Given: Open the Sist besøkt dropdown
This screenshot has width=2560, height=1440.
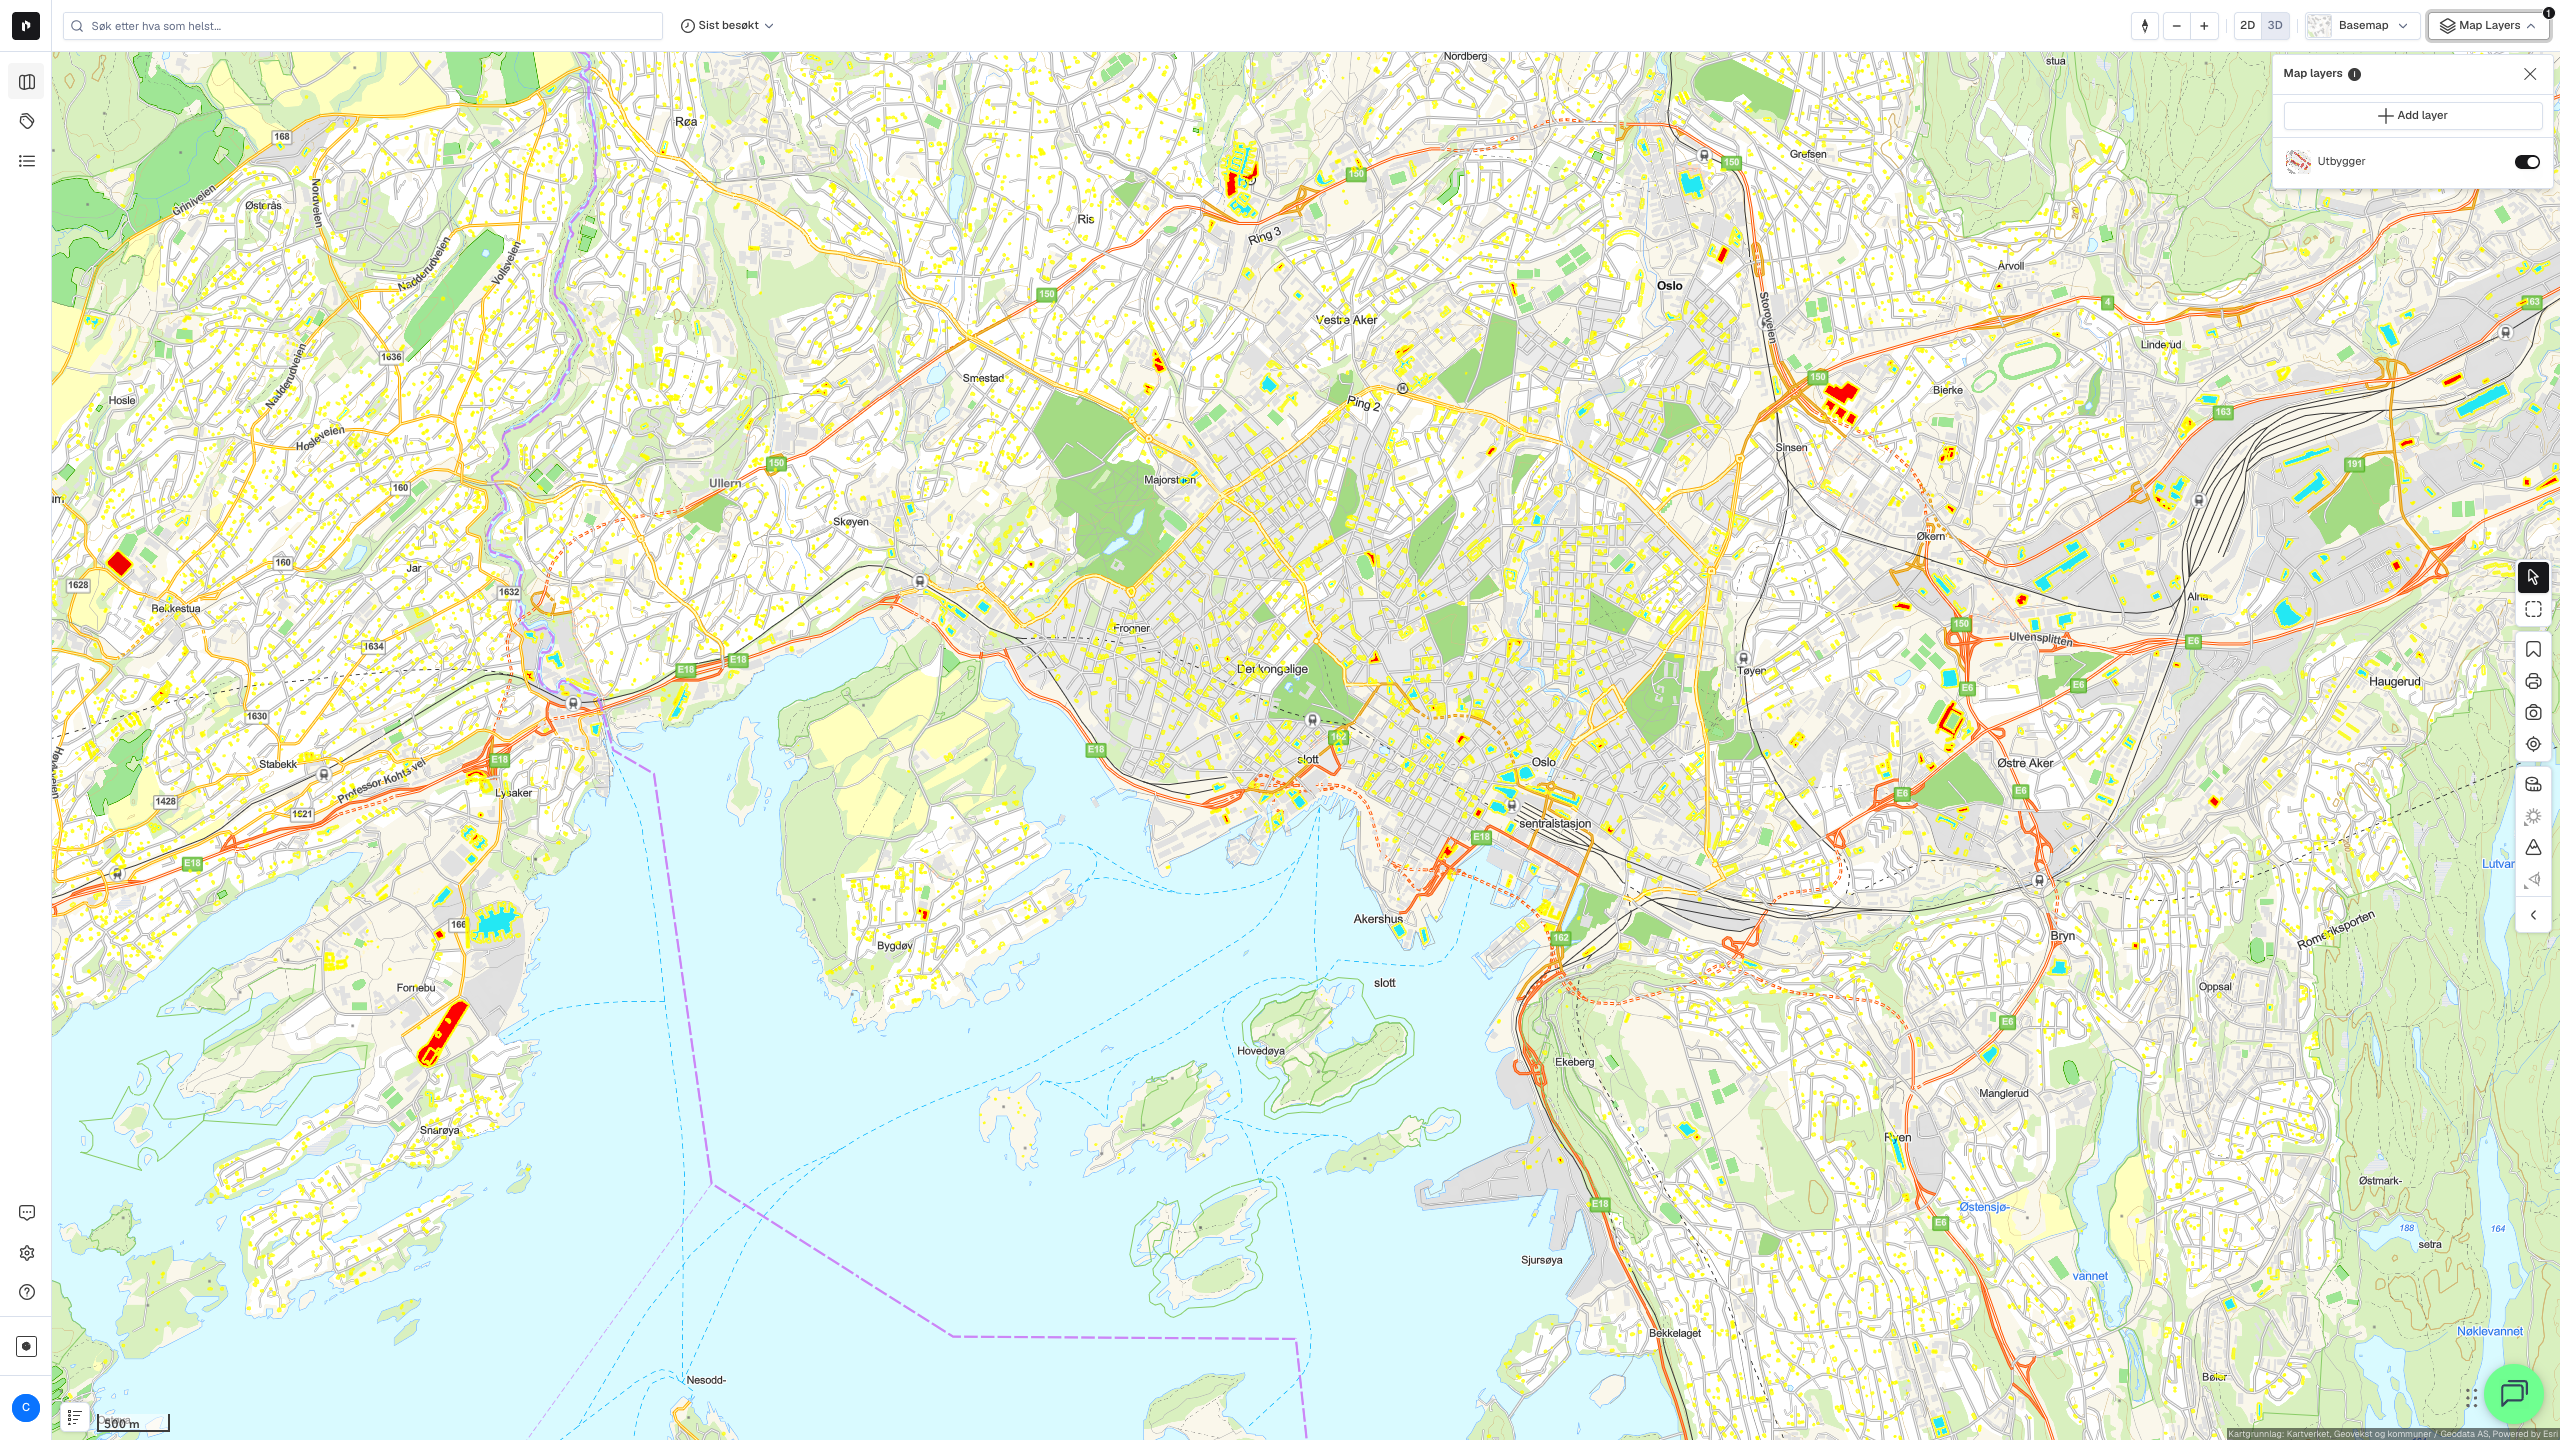Looking at the screenshot, I should [727, 26].
